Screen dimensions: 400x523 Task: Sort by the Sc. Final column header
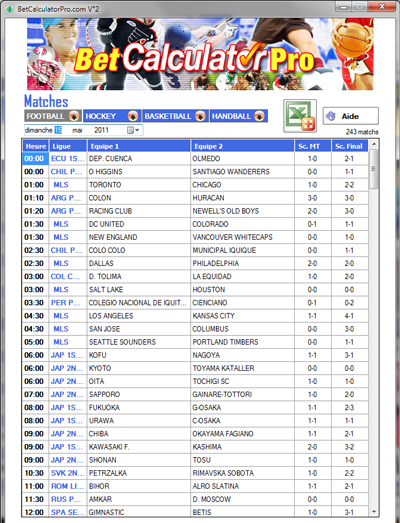pos(350,146)
